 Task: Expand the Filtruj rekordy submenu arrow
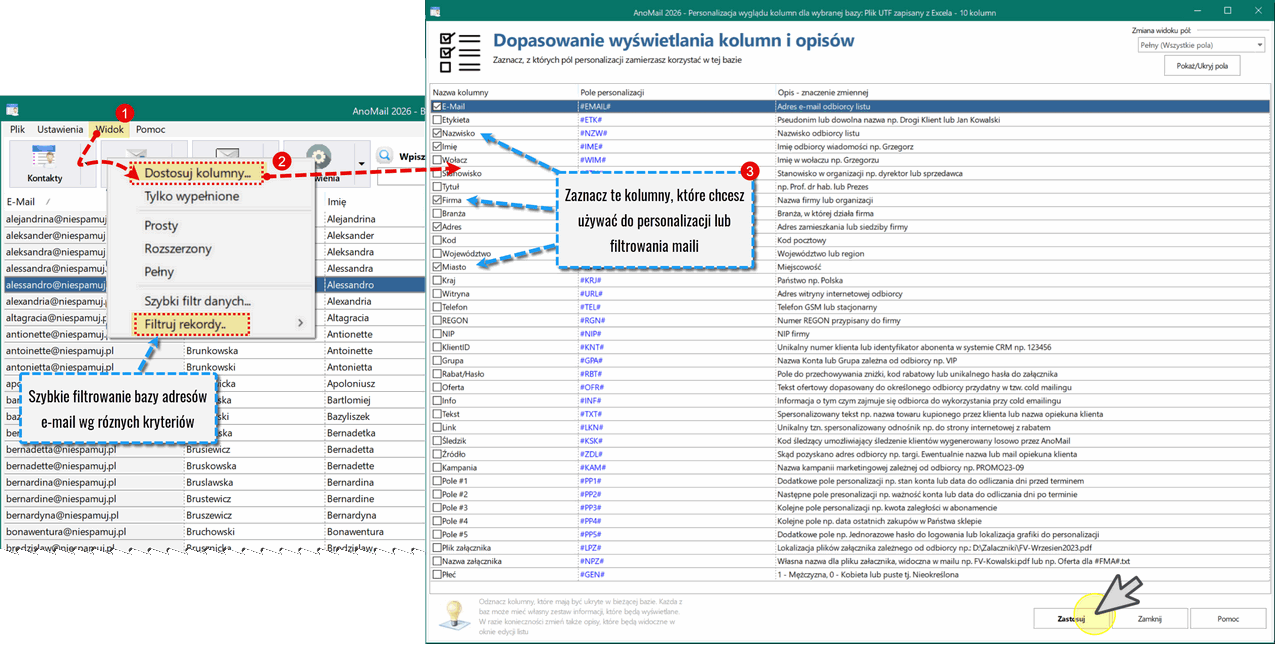(x=300, y=323)
